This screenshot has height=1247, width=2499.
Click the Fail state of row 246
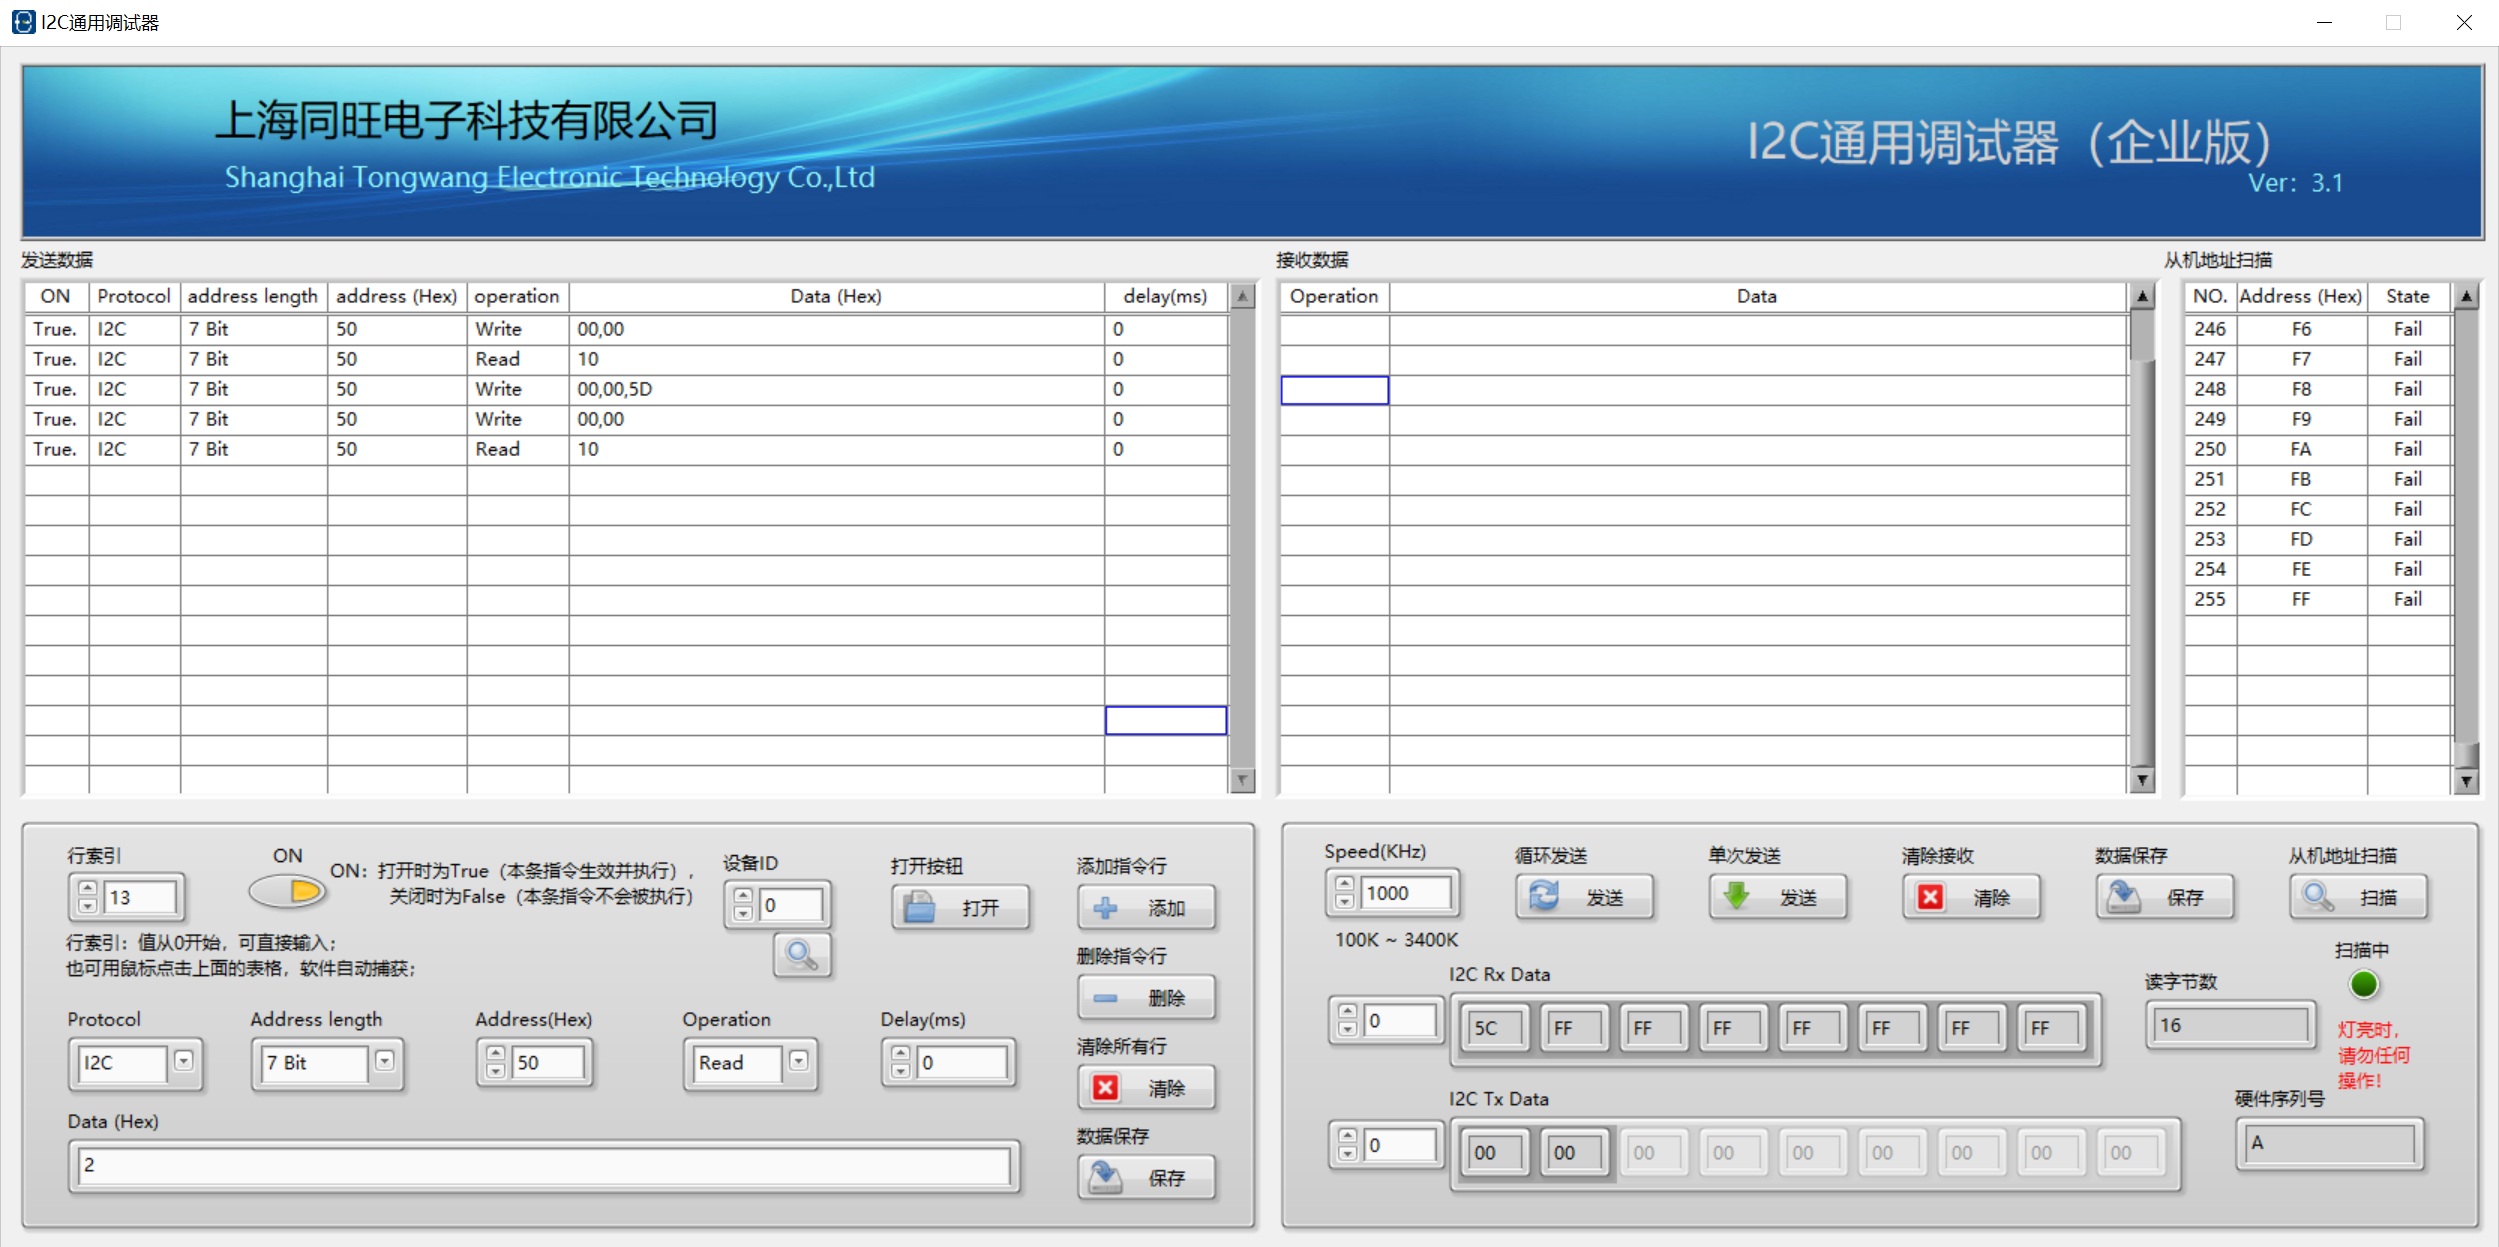(2408, 329)
